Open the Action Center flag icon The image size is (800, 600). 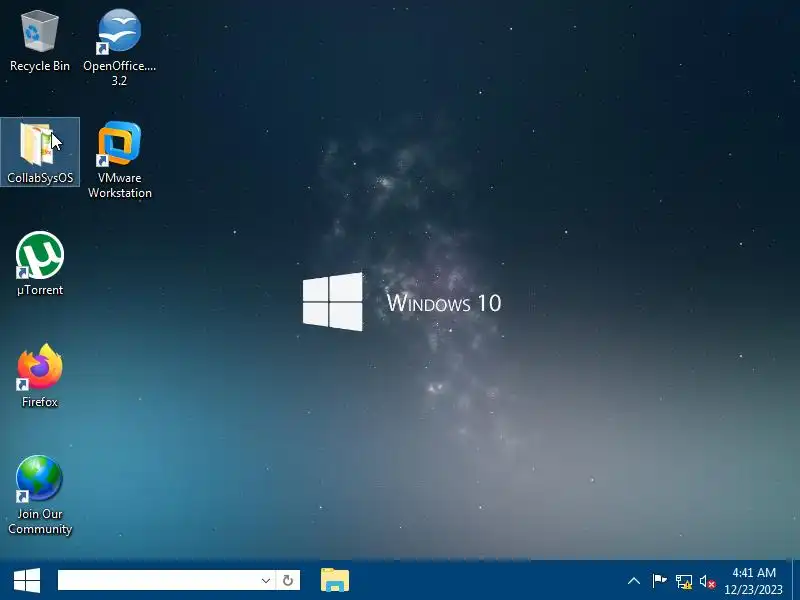click(x=659, y=581)
